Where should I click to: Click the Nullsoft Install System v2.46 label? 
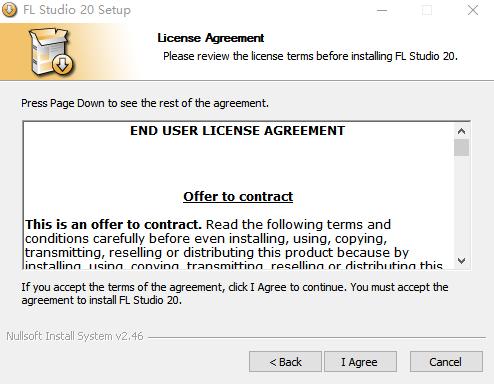pyautogui.click(x=75, y=336)
